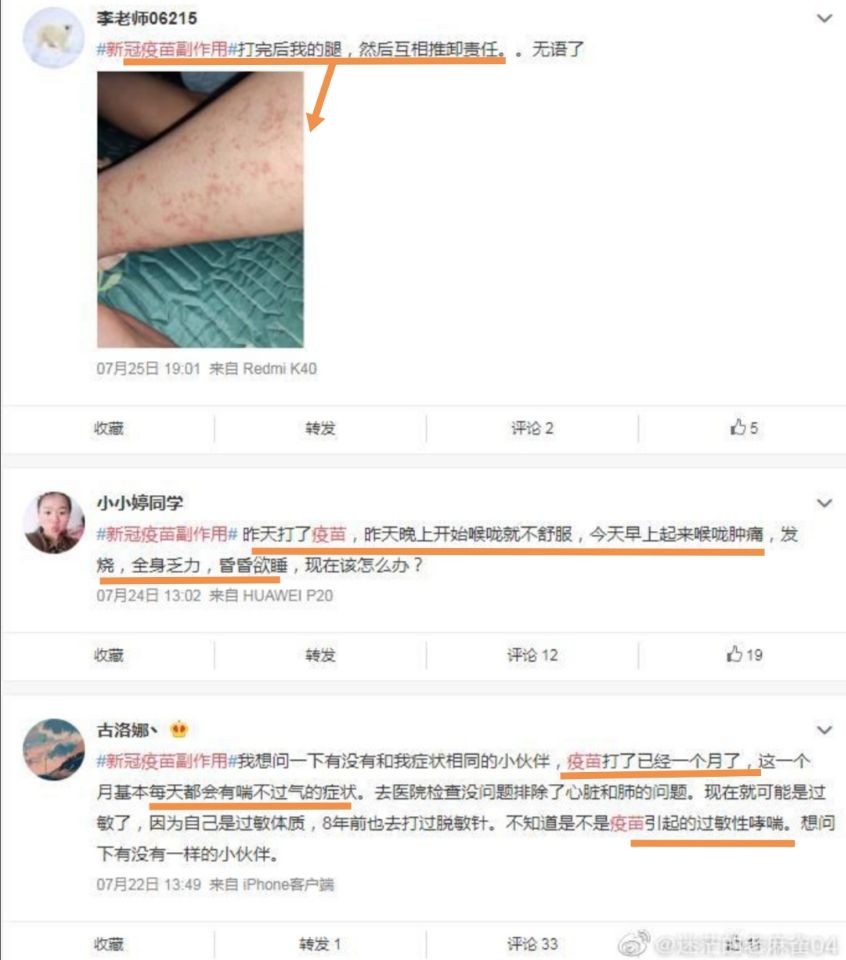The width and height of the screenshot is (846, 960).
Task: Click 转发 under 小小婷同学's post
Action: (321, 655)
